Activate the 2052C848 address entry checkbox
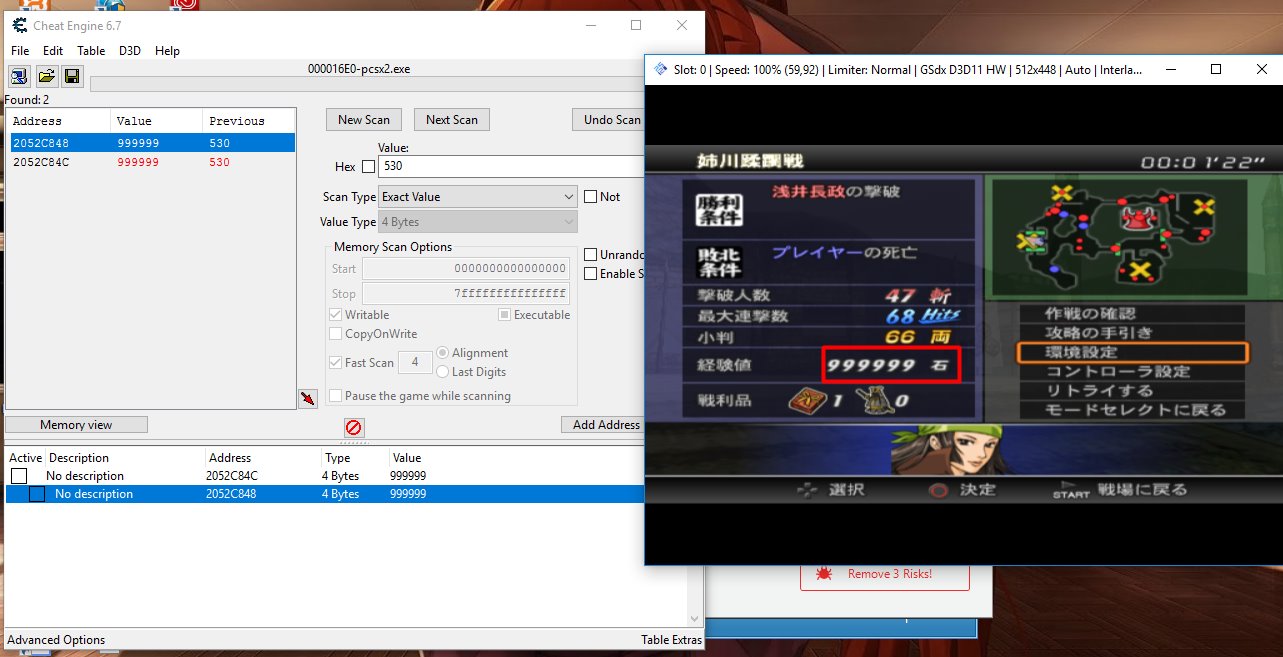The width and height of the screenshot is (1283, 657). point(37,494)
